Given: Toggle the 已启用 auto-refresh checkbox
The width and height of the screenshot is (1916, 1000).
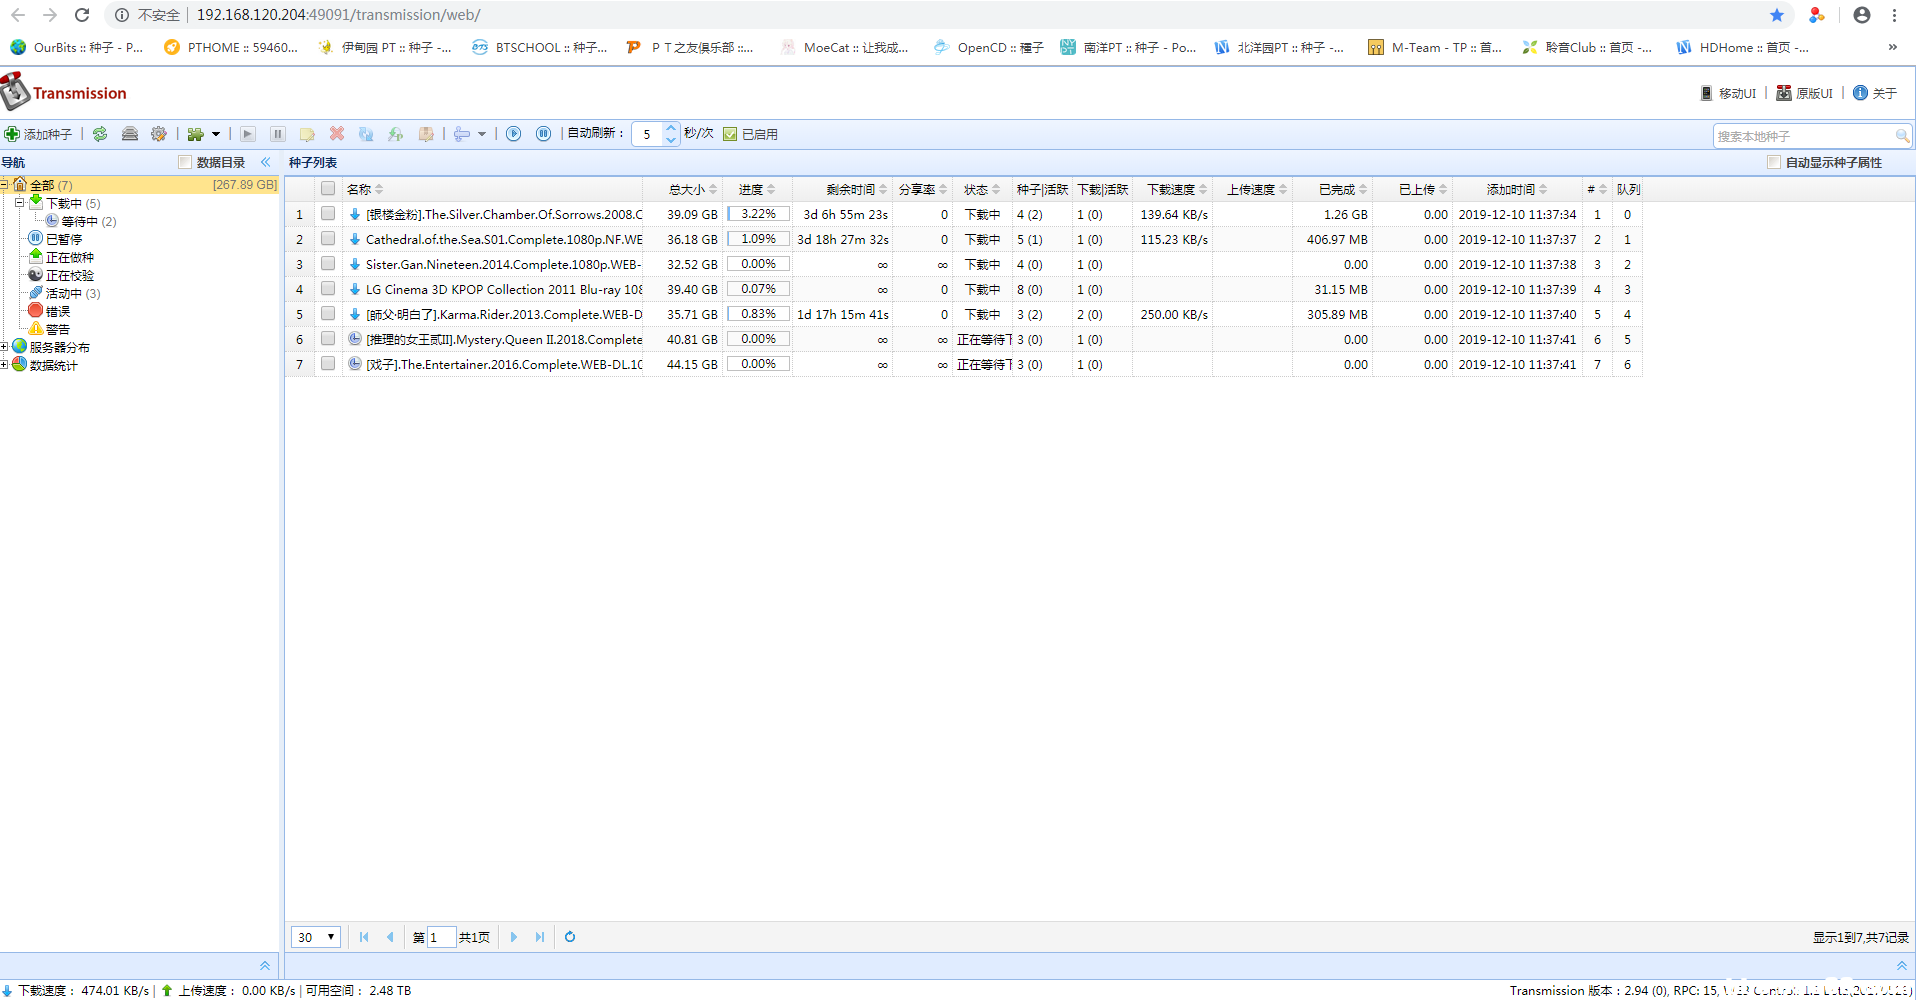Looking at the screenshot, I should [x=730, y=134].
